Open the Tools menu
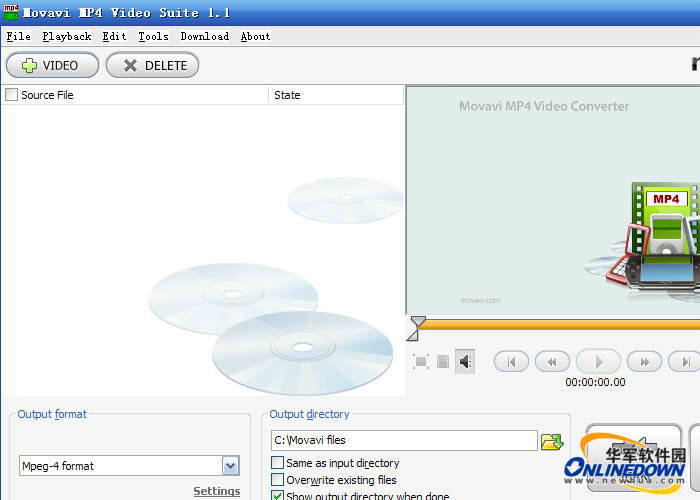 pyautogui.click(x=153, y=37)
